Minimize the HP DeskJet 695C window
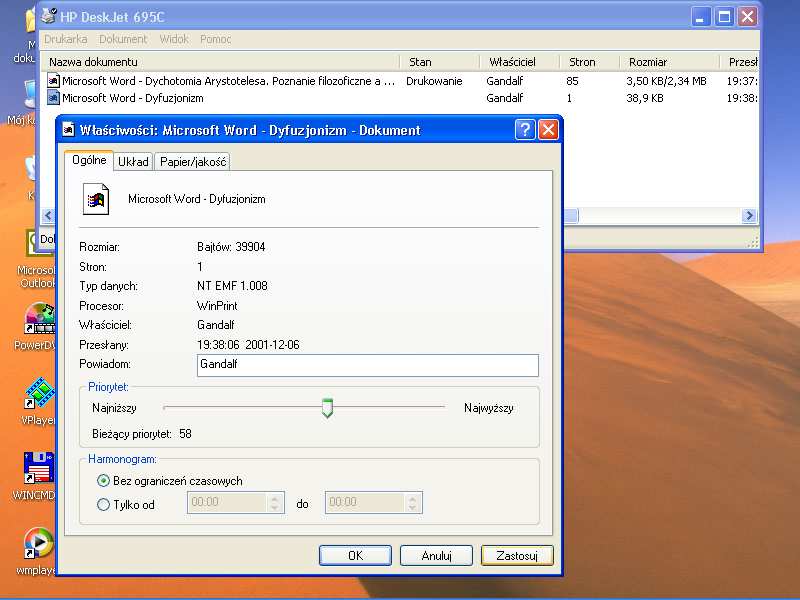 point(701,17)
